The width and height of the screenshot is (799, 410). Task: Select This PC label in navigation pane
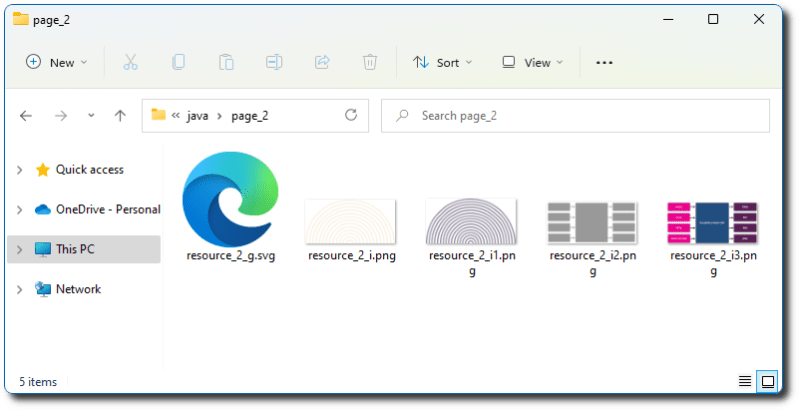75,249
